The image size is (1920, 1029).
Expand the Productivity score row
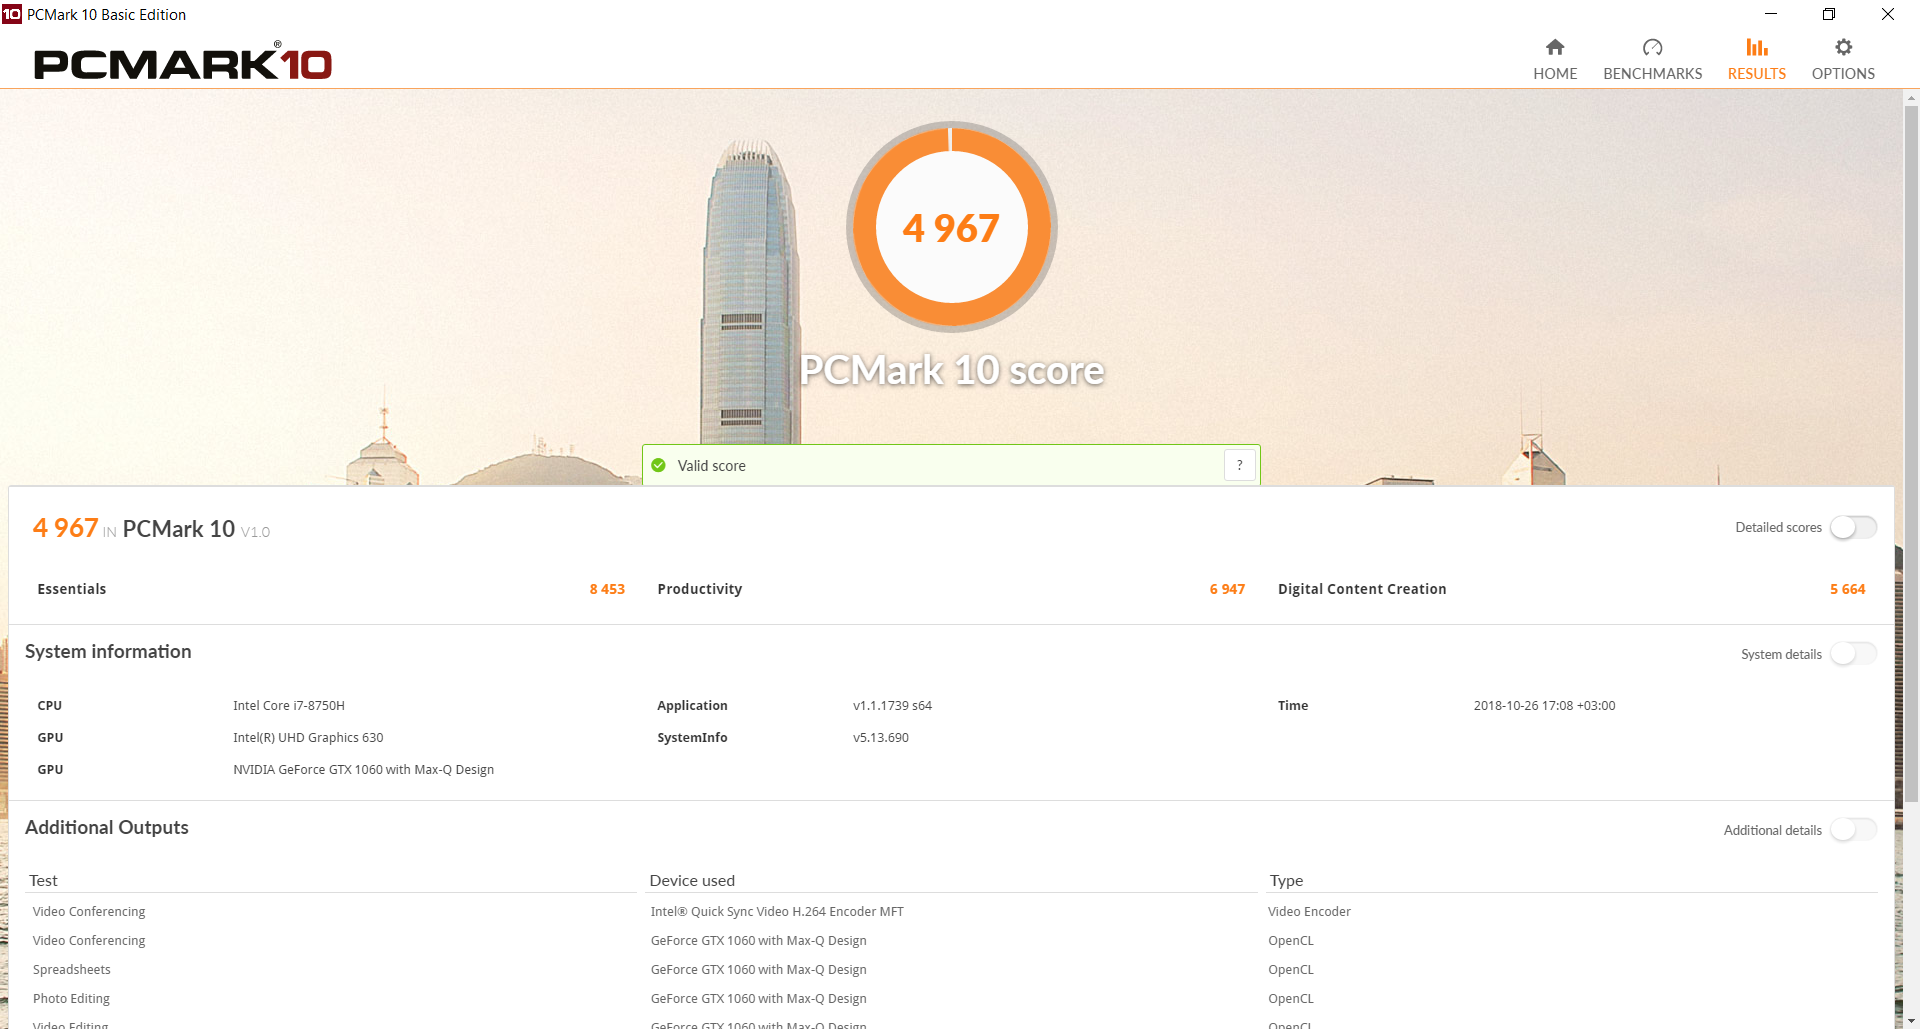pos(951,589)
